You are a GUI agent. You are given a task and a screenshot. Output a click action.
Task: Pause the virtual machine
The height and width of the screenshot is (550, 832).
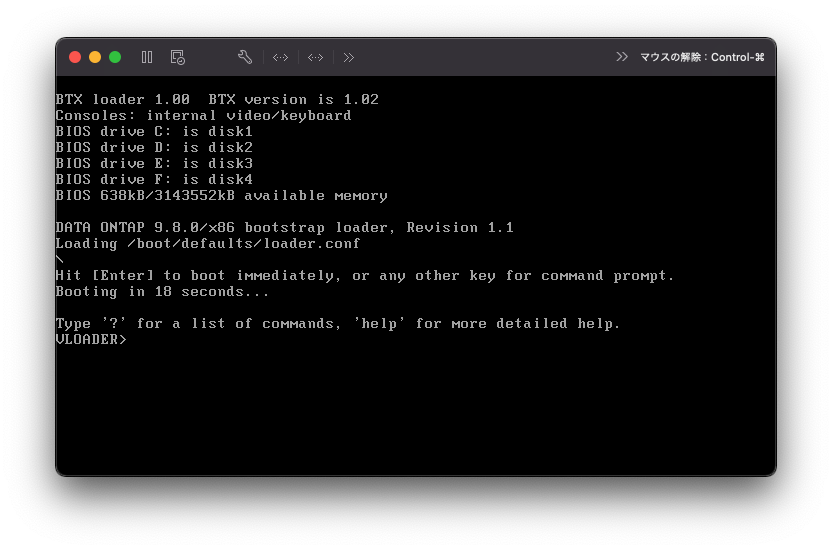(x=147, y=57)
